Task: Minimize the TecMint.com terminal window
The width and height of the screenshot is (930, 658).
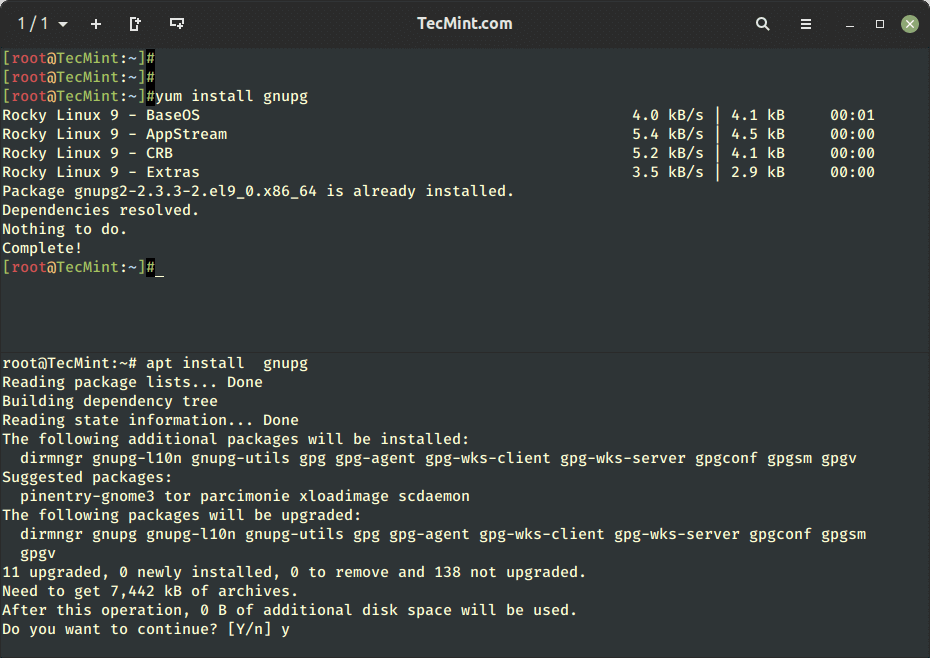Action: (x=850, y=24)
